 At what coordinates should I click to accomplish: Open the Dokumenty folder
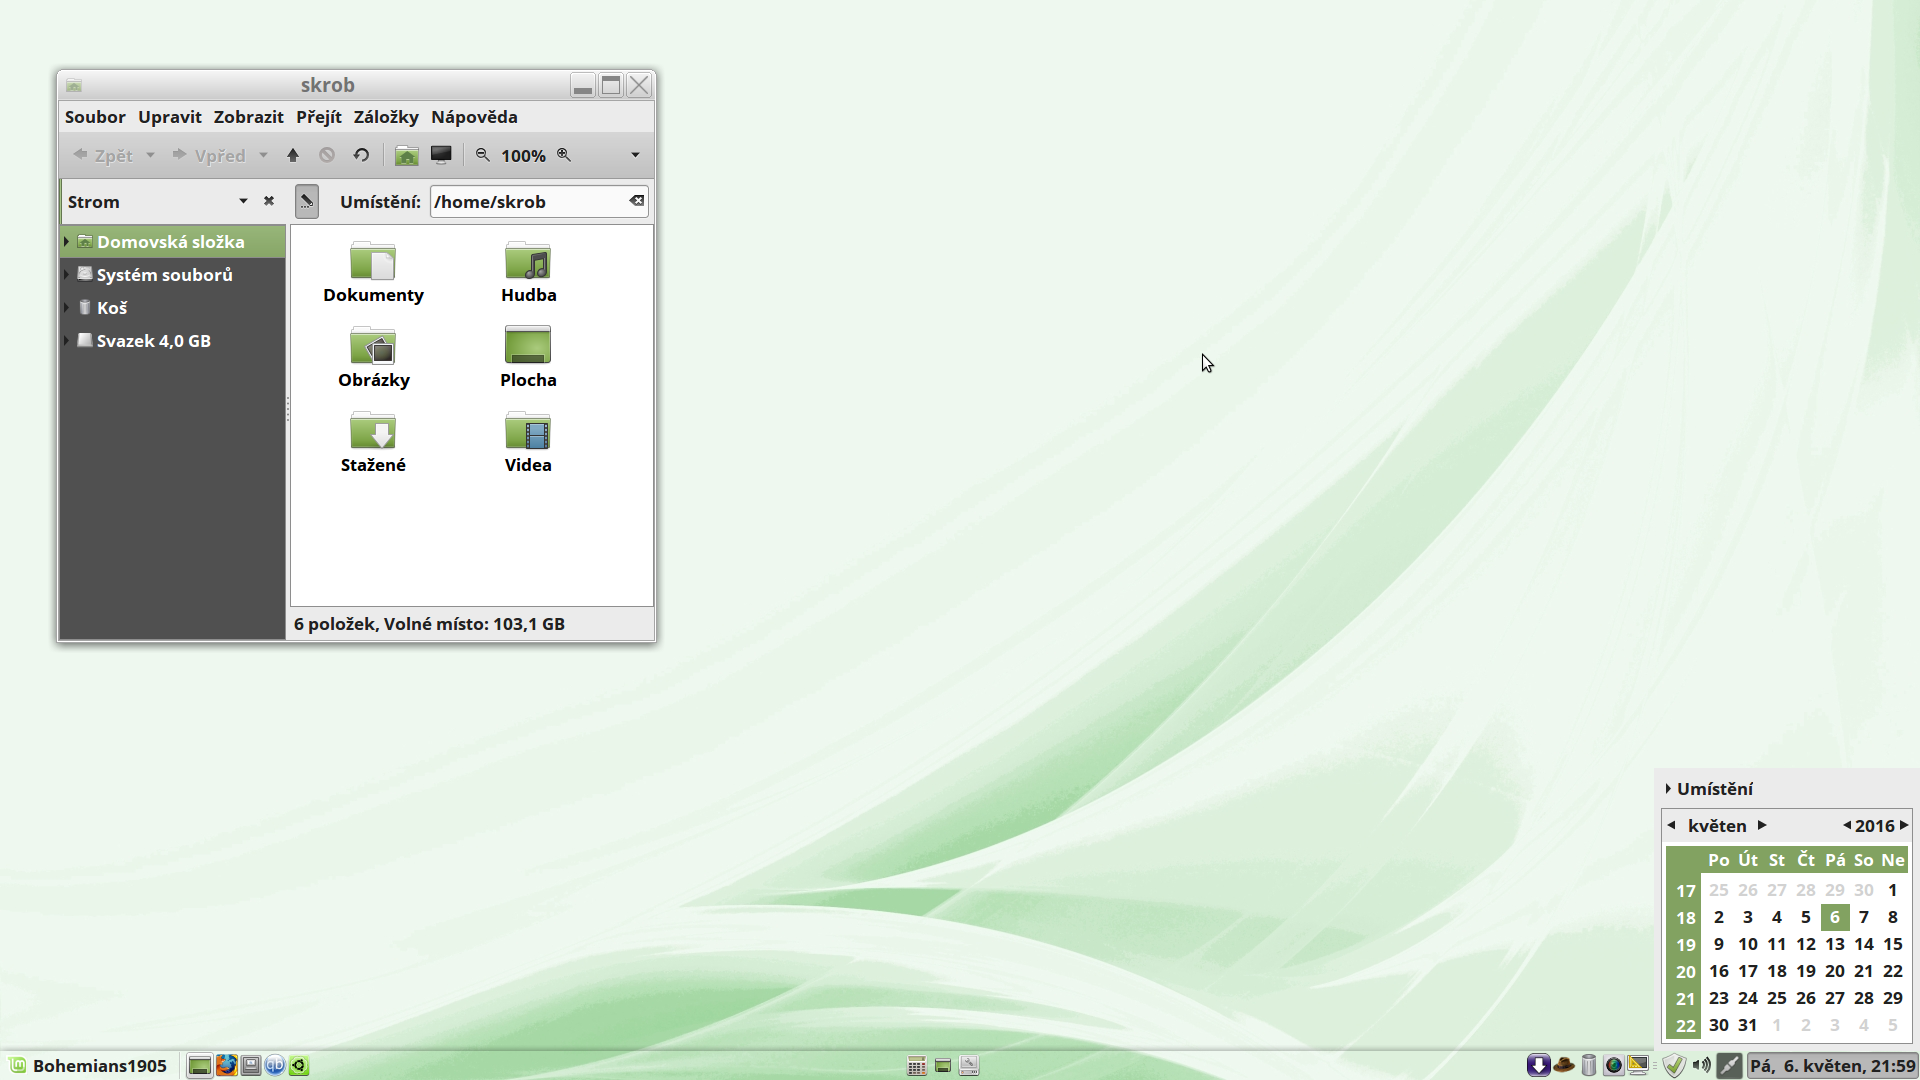coord(373,272)
